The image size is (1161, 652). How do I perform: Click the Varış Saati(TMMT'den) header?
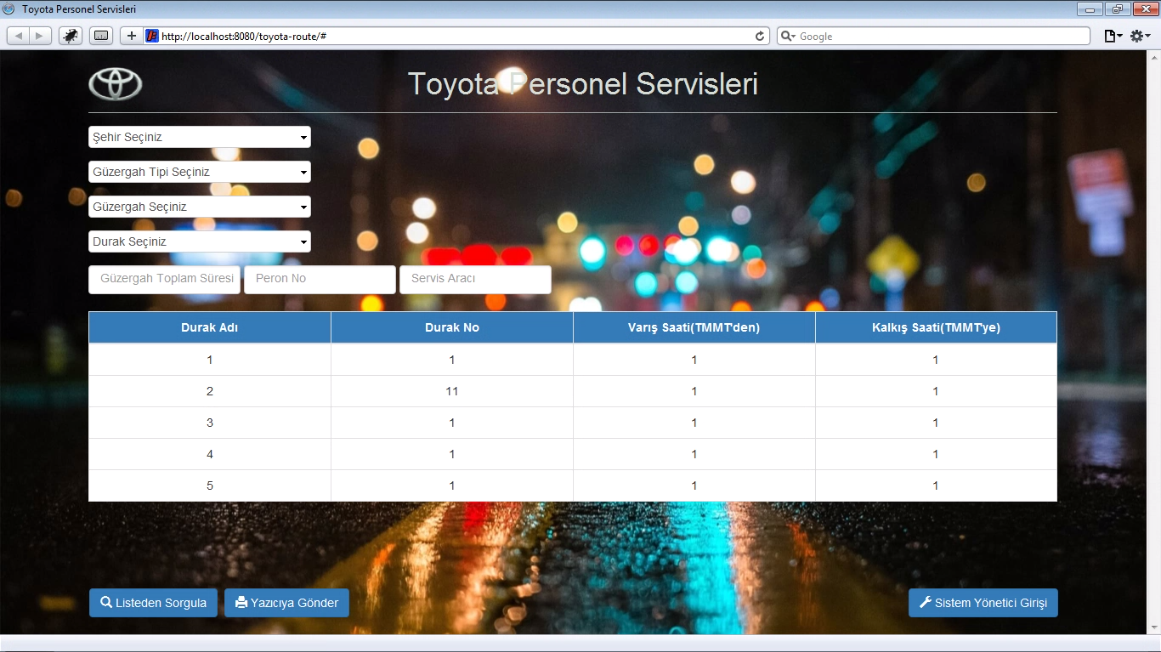(x=694, y=327)
